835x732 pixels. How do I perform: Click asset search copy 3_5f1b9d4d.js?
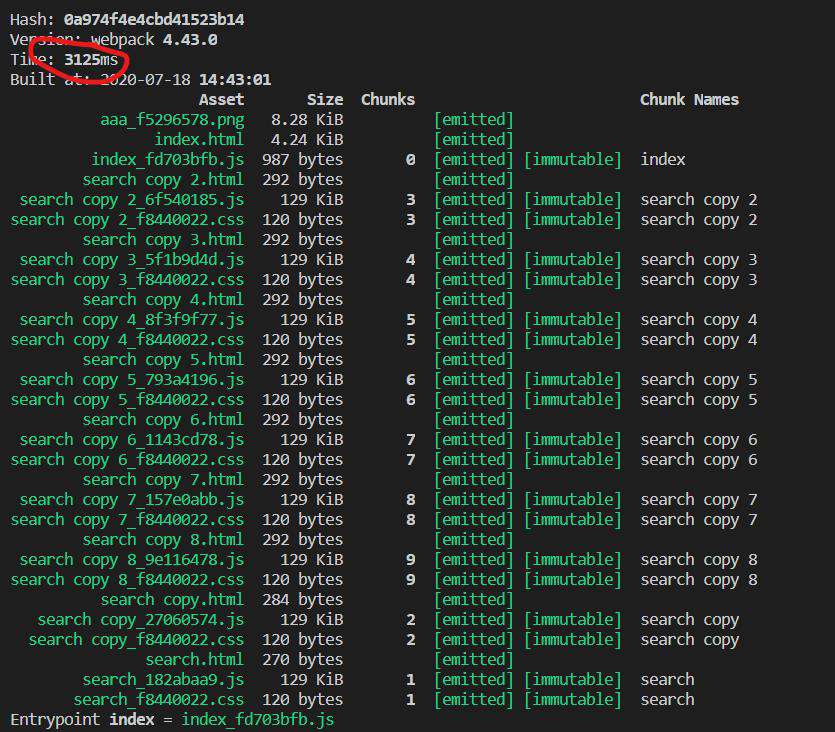coord(132,260)
